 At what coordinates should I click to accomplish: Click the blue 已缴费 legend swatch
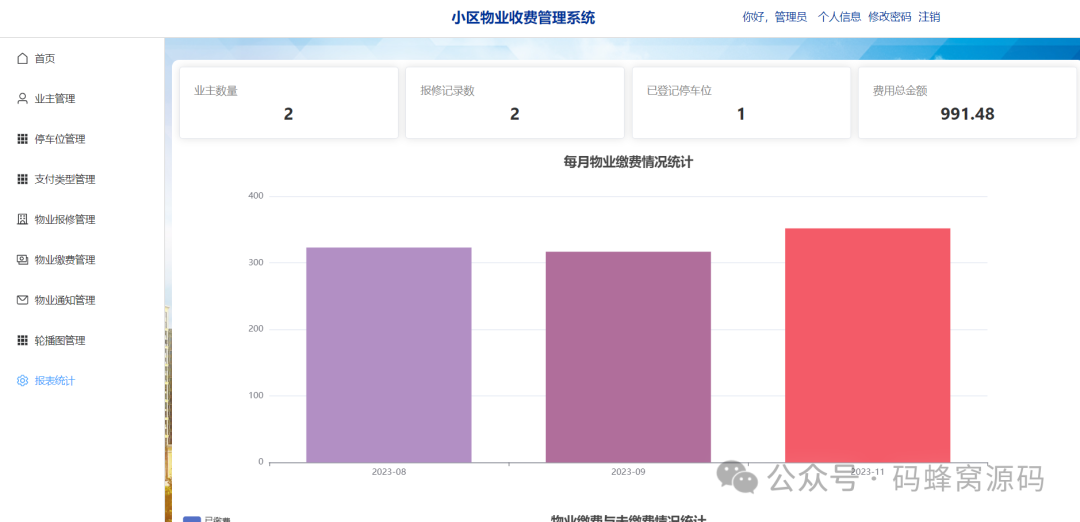pos(191,519)
